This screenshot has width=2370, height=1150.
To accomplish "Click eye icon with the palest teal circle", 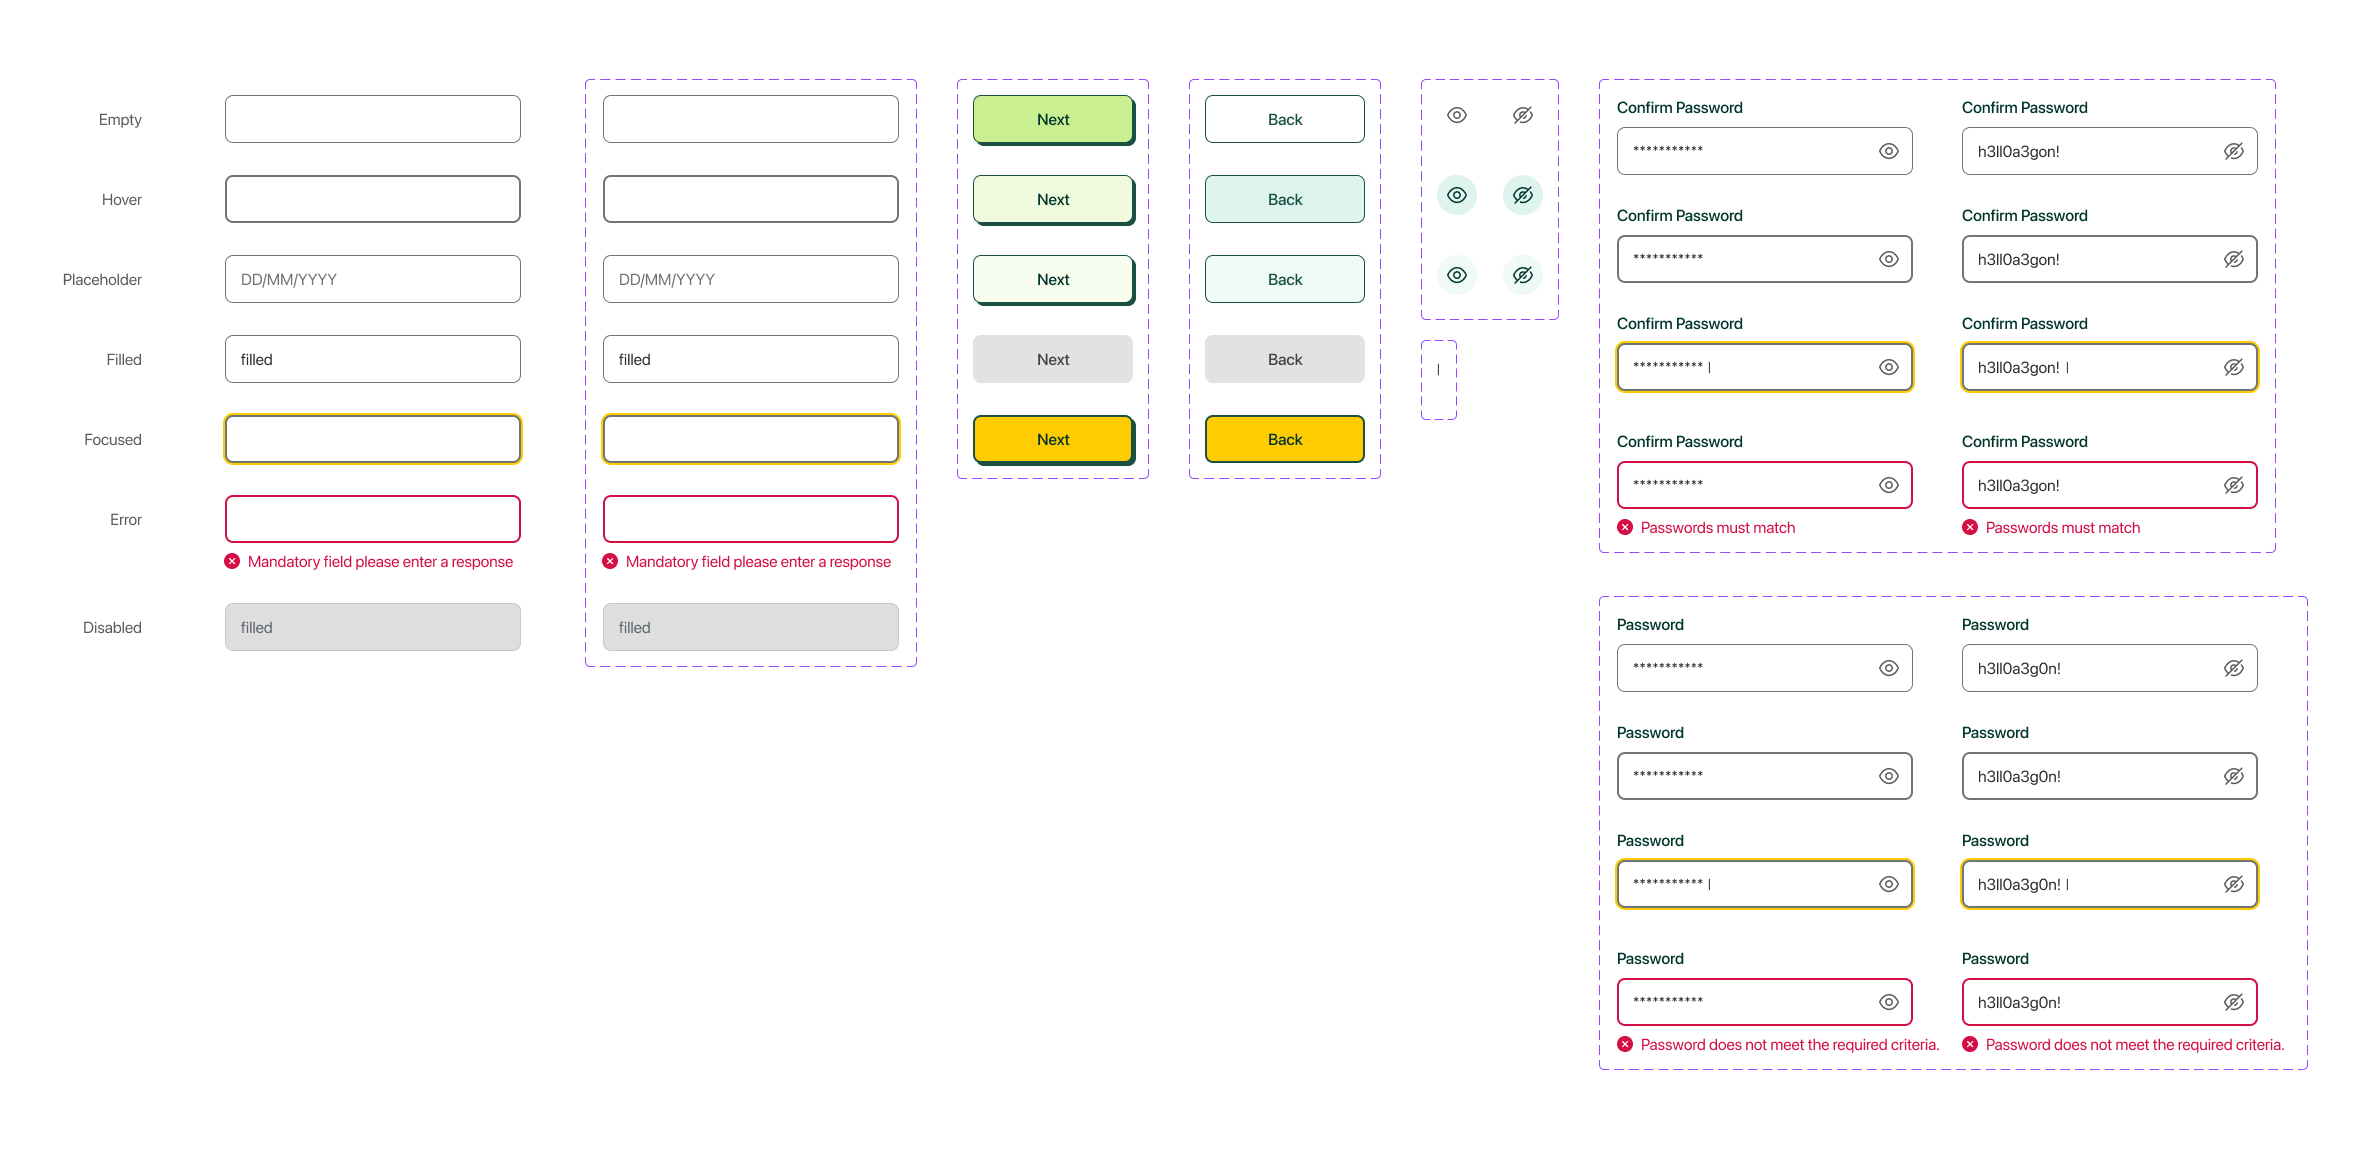I will tap(1457, 275).
